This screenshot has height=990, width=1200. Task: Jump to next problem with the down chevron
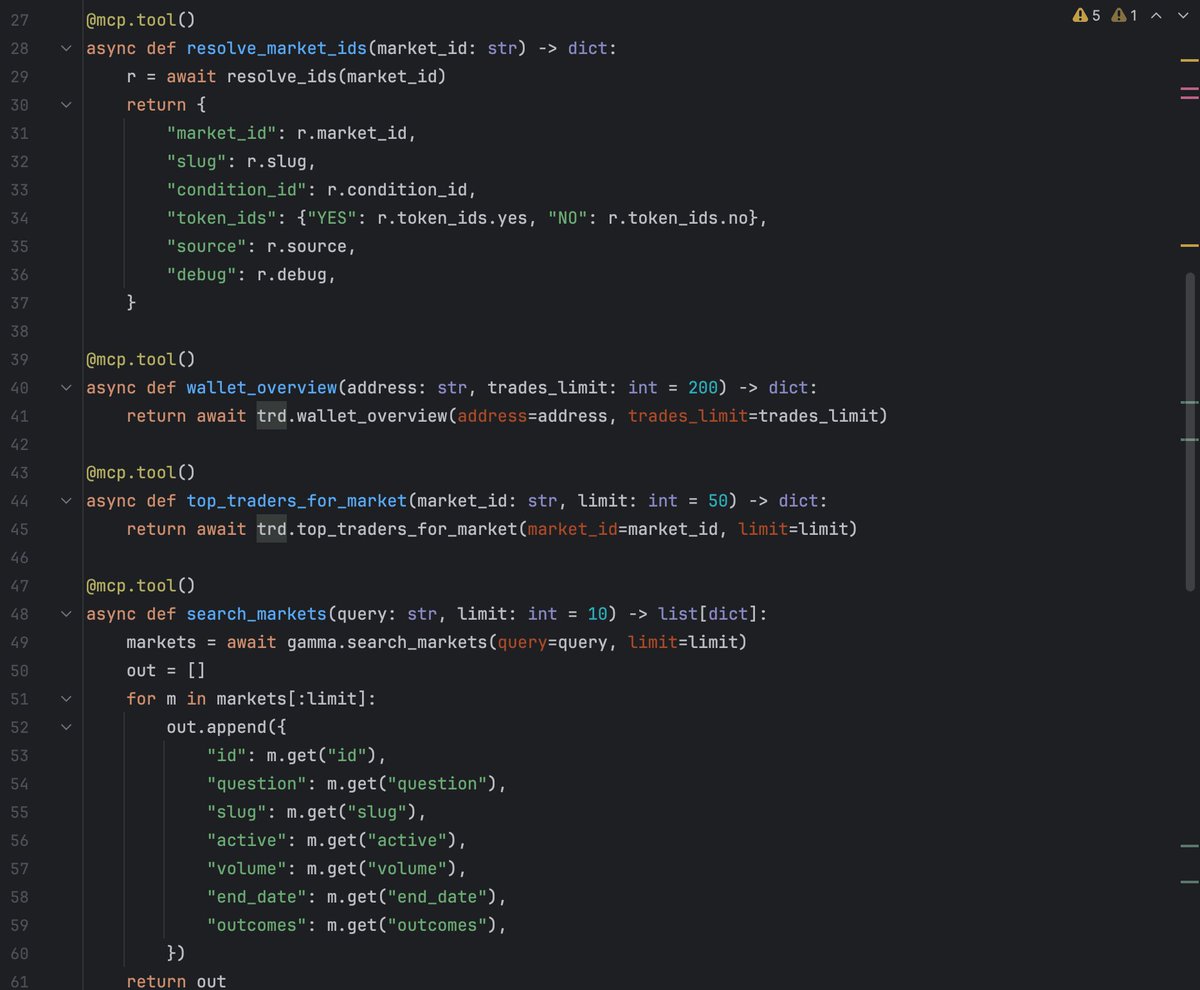point(1184,15)
